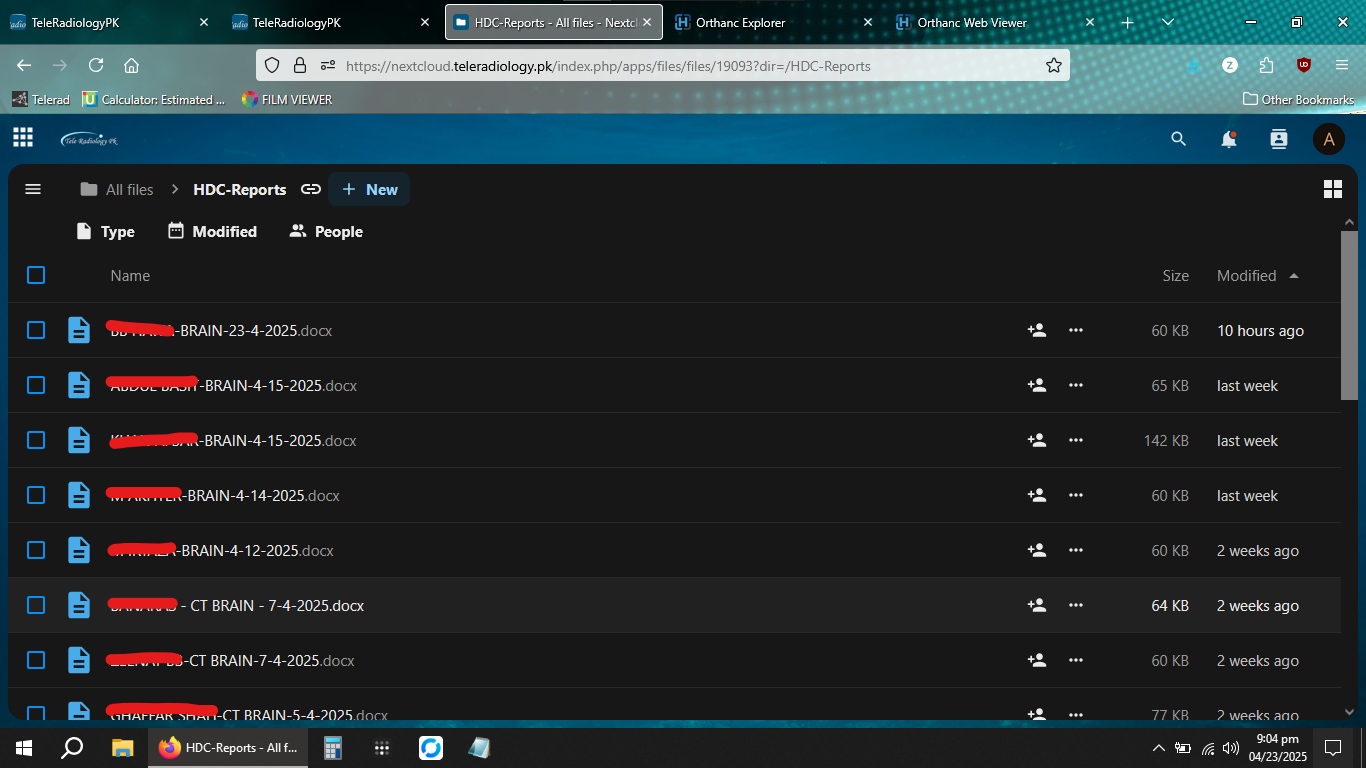Click share link icon next to HDC-Reports
Viewport: 1366px width, 768px height.
coord(311,189)
